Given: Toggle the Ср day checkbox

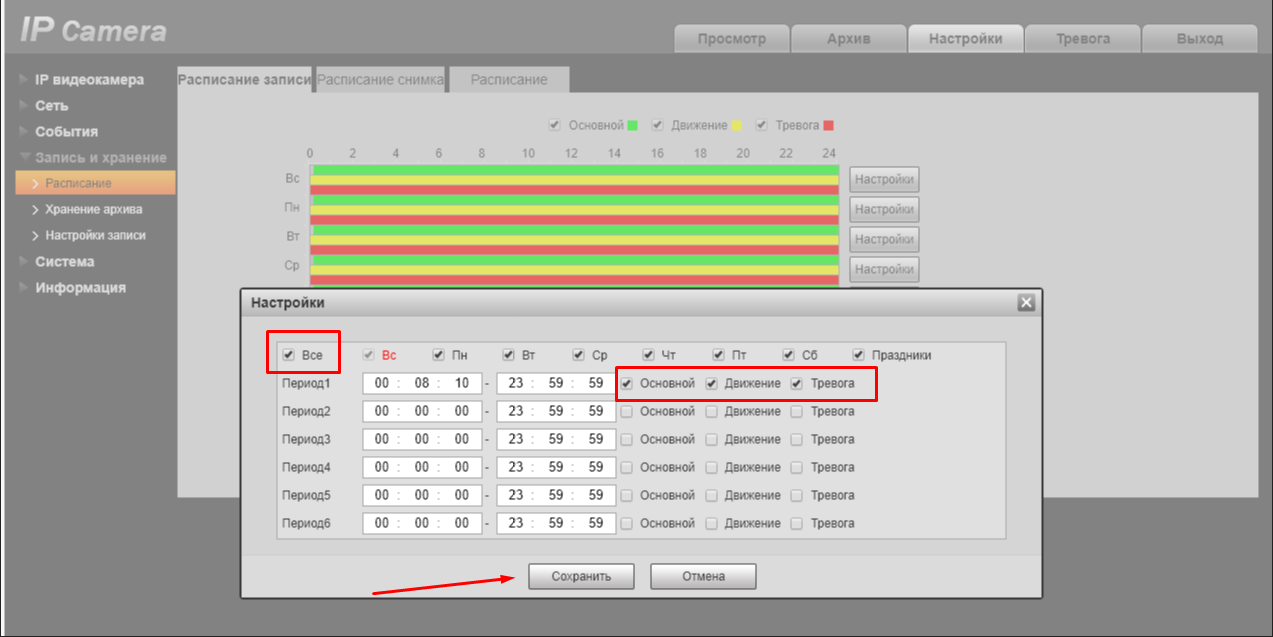Looking at the screenshot, I should 578,355.
